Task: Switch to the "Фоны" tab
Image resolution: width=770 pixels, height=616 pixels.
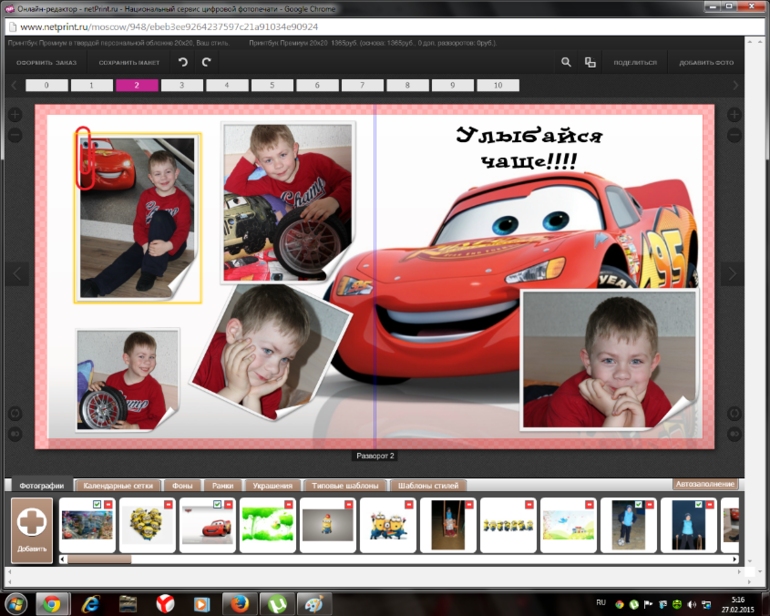Action: click(182, 485)
